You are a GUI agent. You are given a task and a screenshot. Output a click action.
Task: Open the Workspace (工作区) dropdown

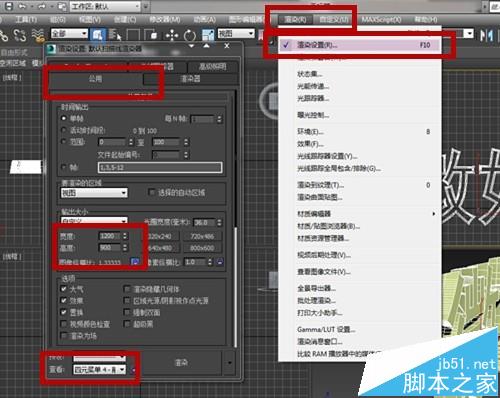[105, 6]
